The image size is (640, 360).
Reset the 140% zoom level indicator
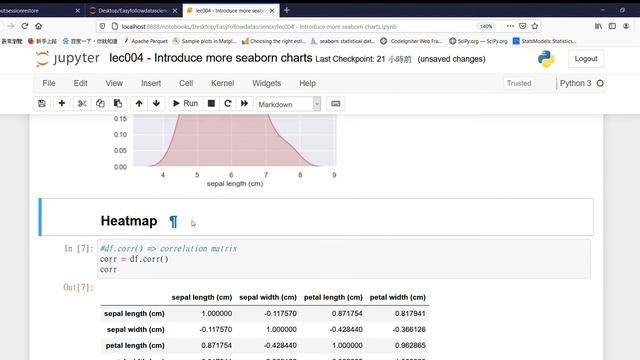tap(486, 26)
